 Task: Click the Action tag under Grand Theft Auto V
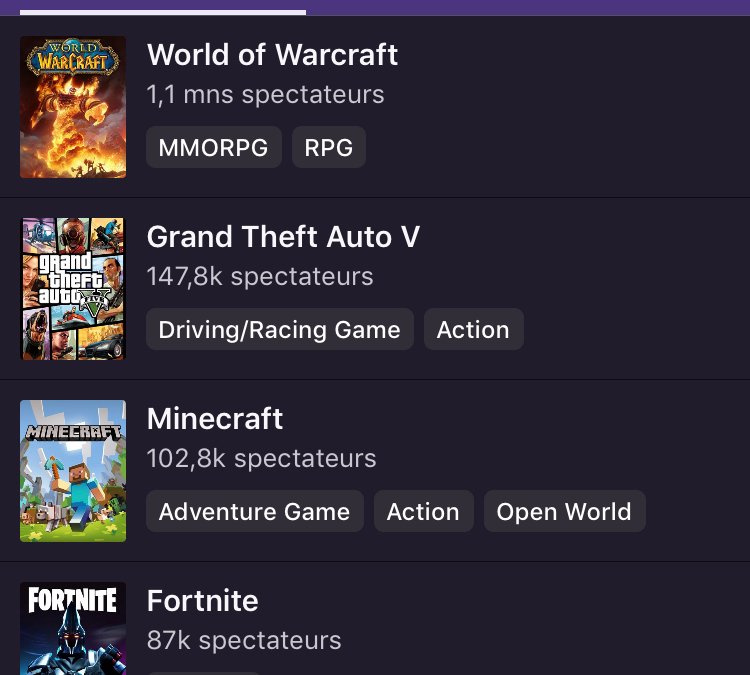pyautogui.click(x=474, y=329)
